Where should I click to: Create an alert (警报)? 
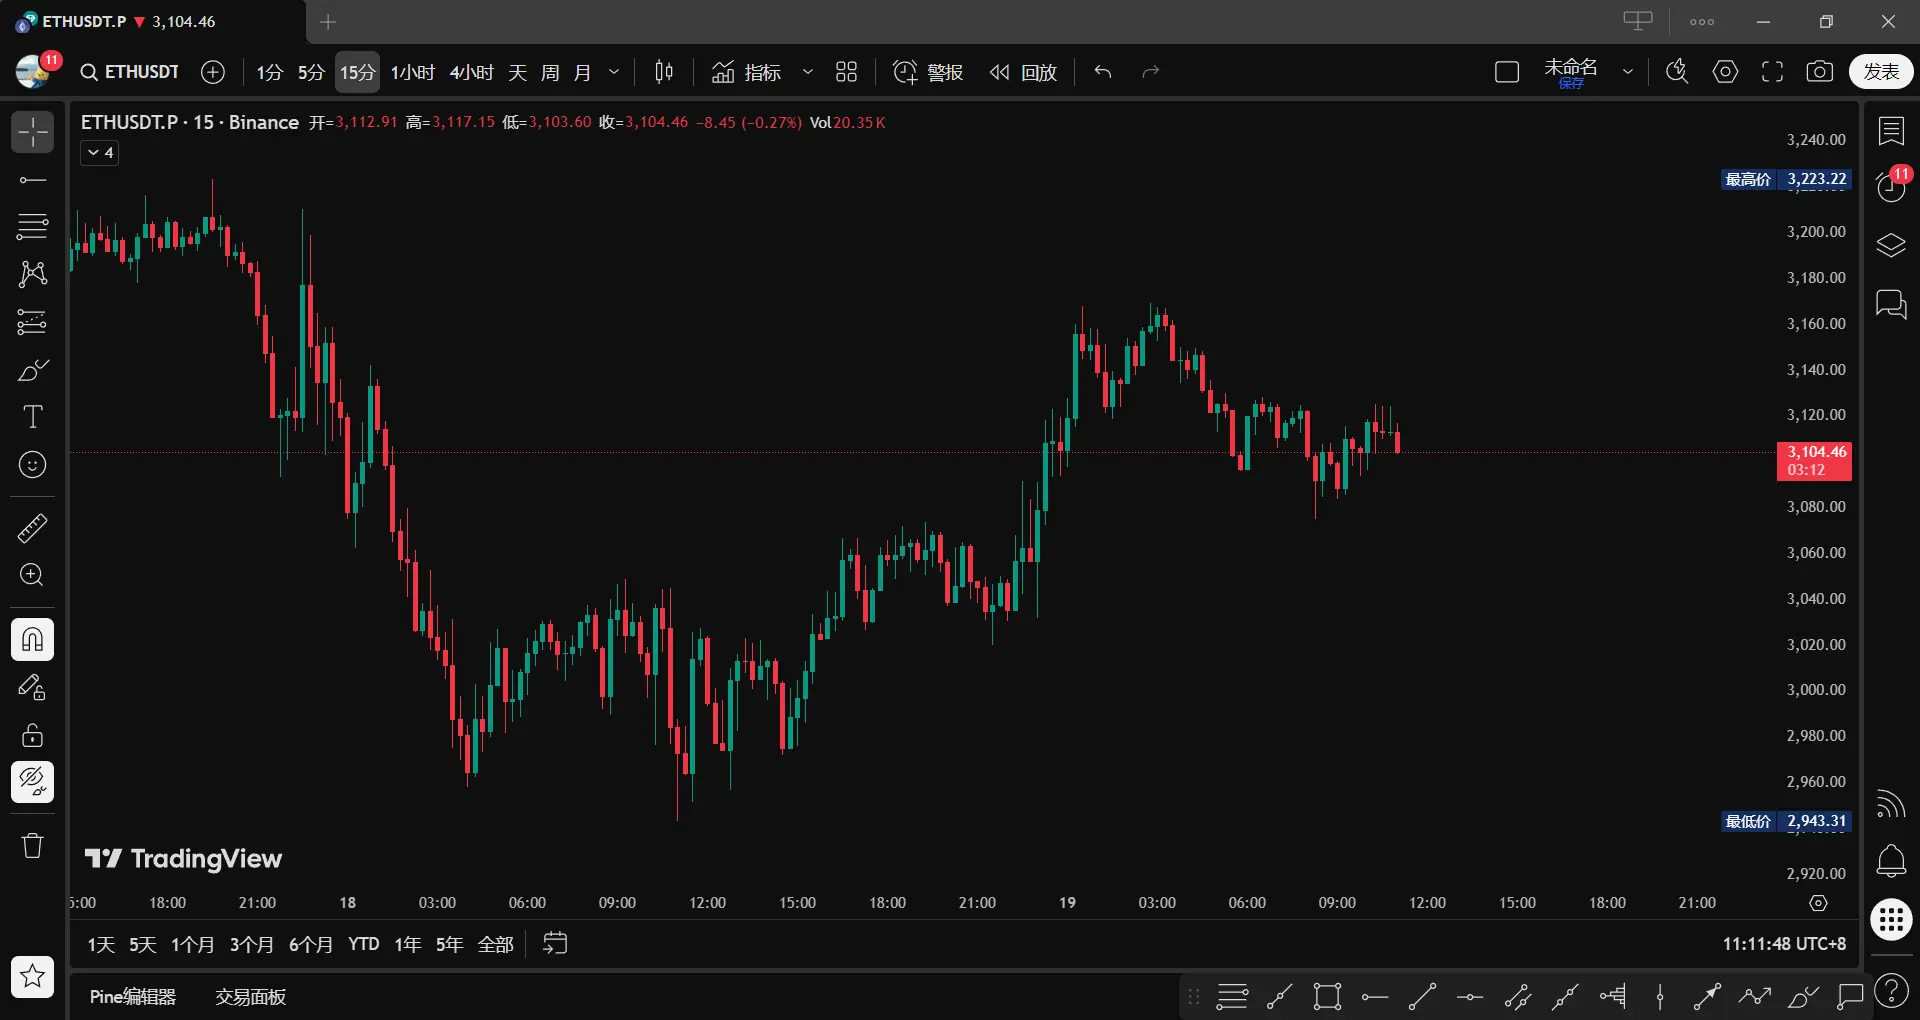click(928, 72)
